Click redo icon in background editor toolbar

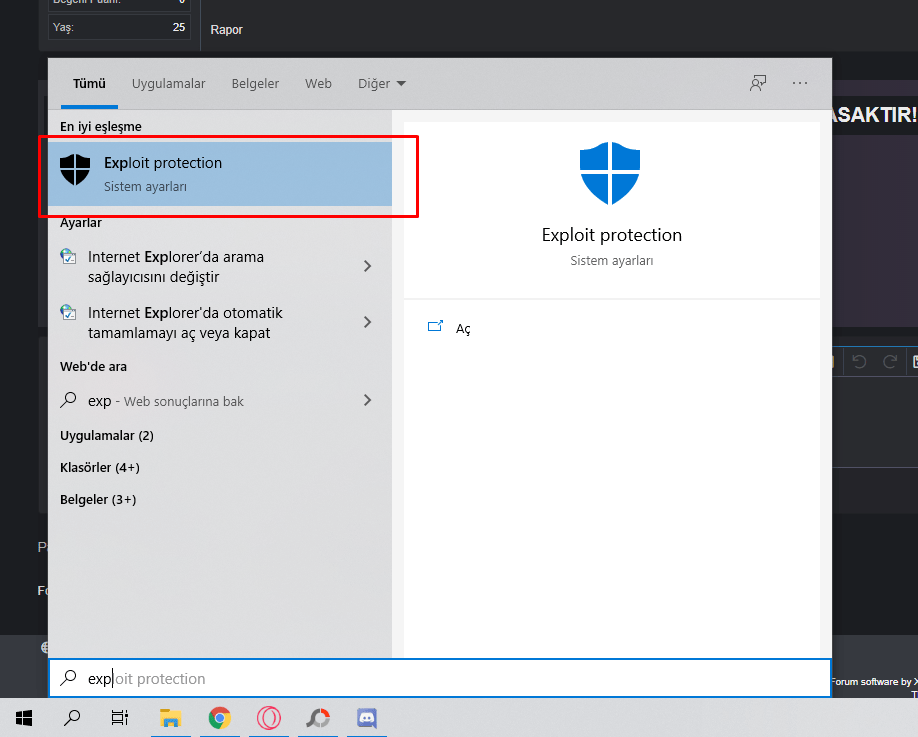pos(890,361)
